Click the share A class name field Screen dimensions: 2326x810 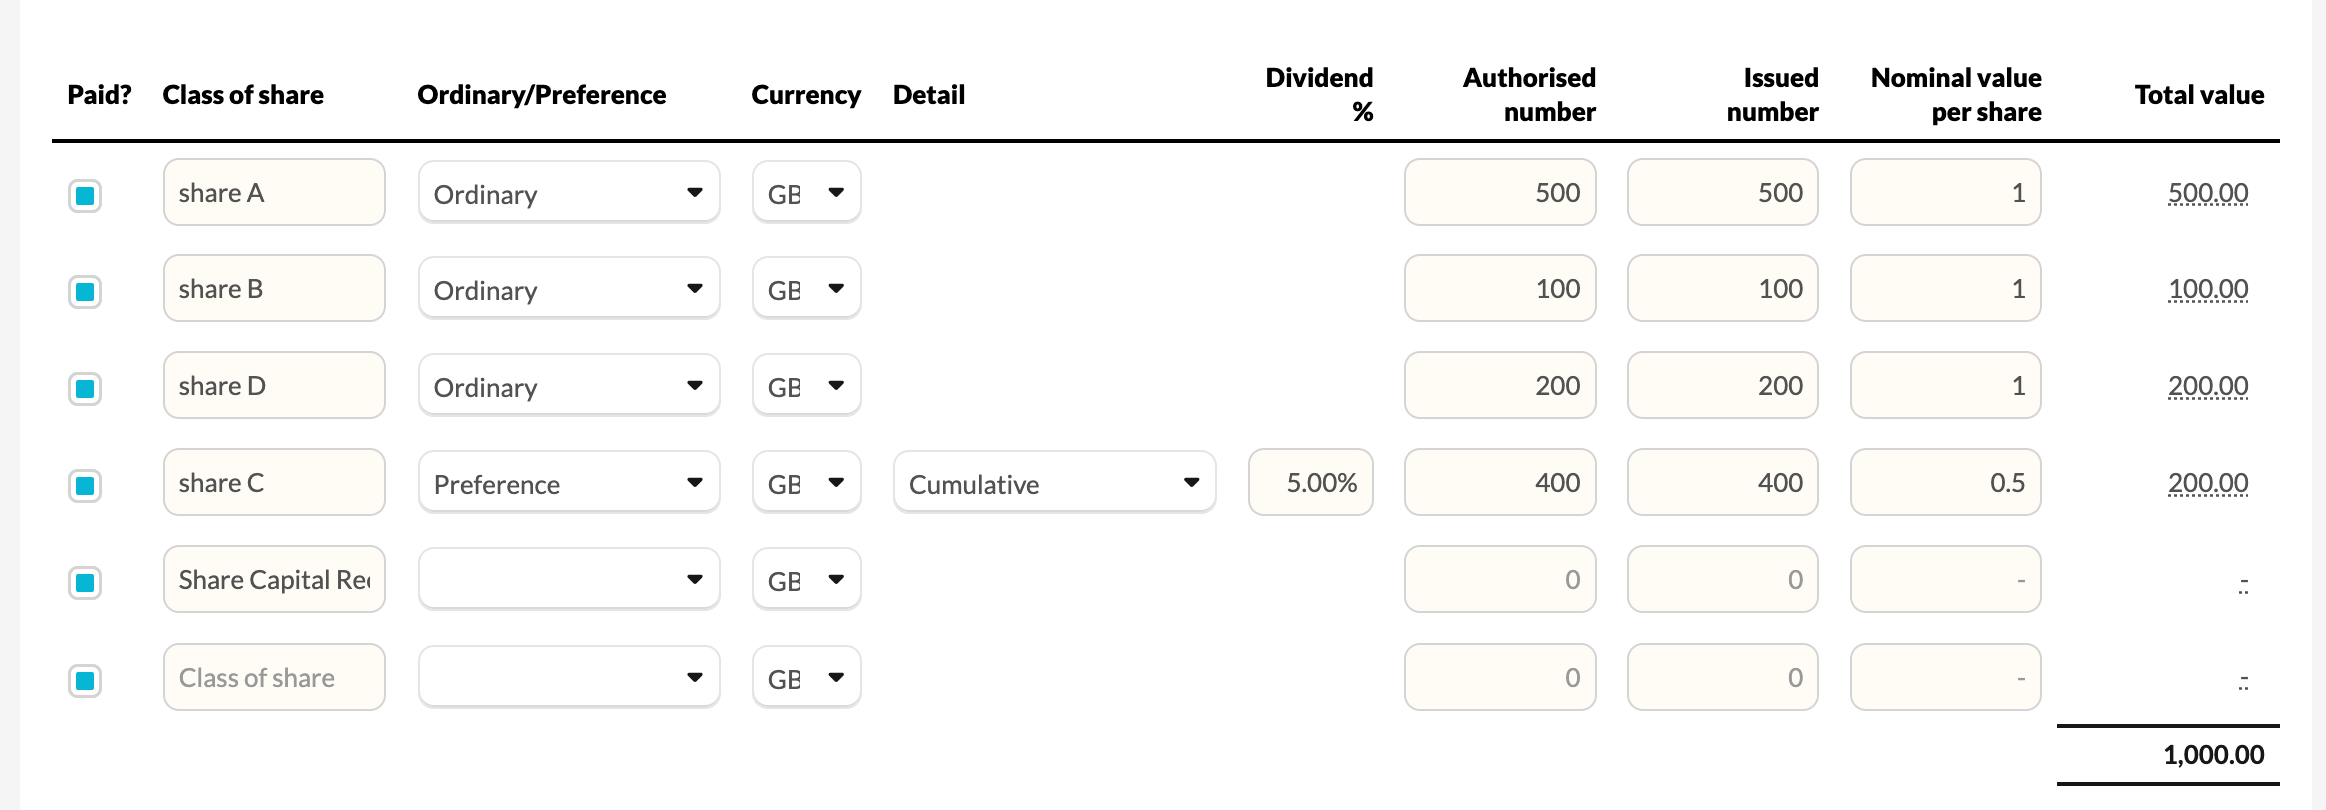click(x=274, y=192)
